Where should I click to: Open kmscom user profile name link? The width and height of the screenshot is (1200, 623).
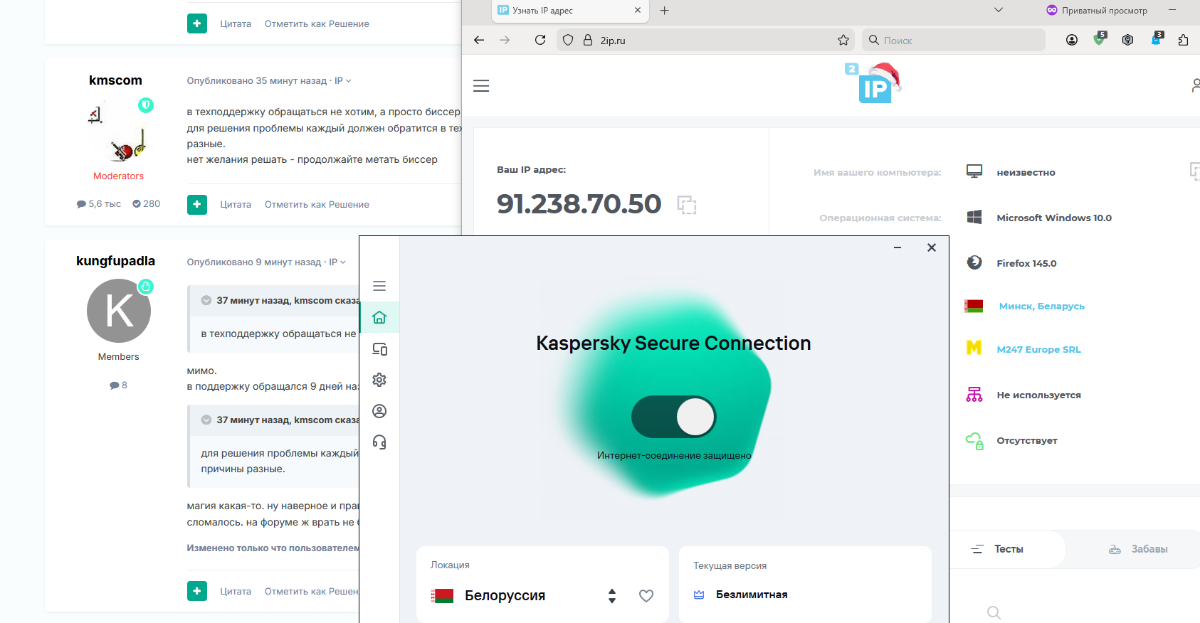(x=116, y=80)
